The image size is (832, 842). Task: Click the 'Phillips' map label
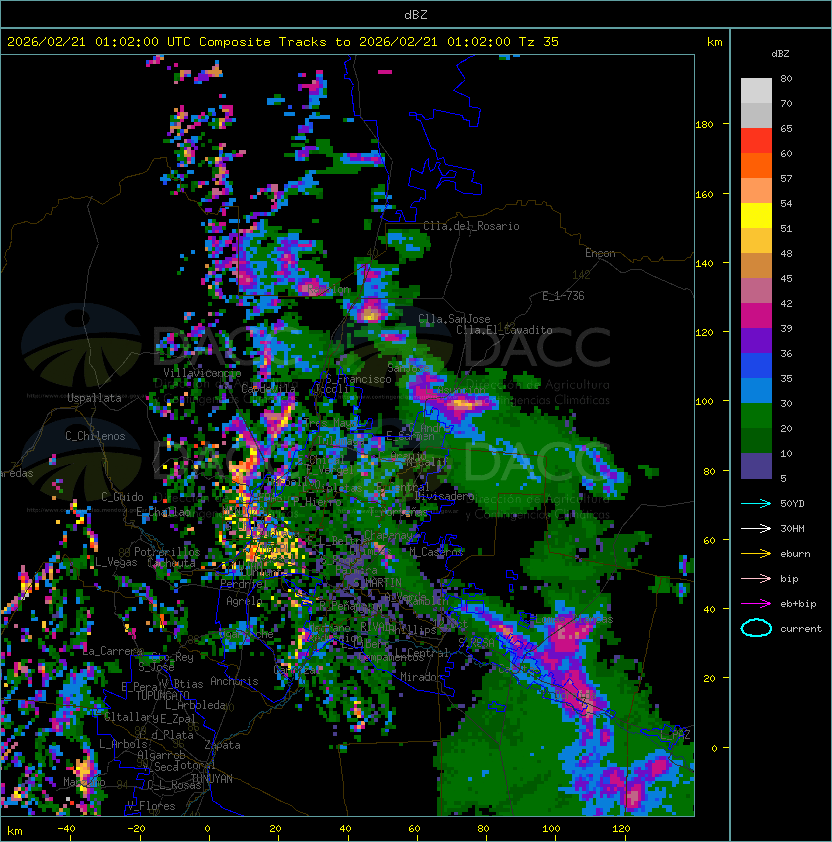413,629
